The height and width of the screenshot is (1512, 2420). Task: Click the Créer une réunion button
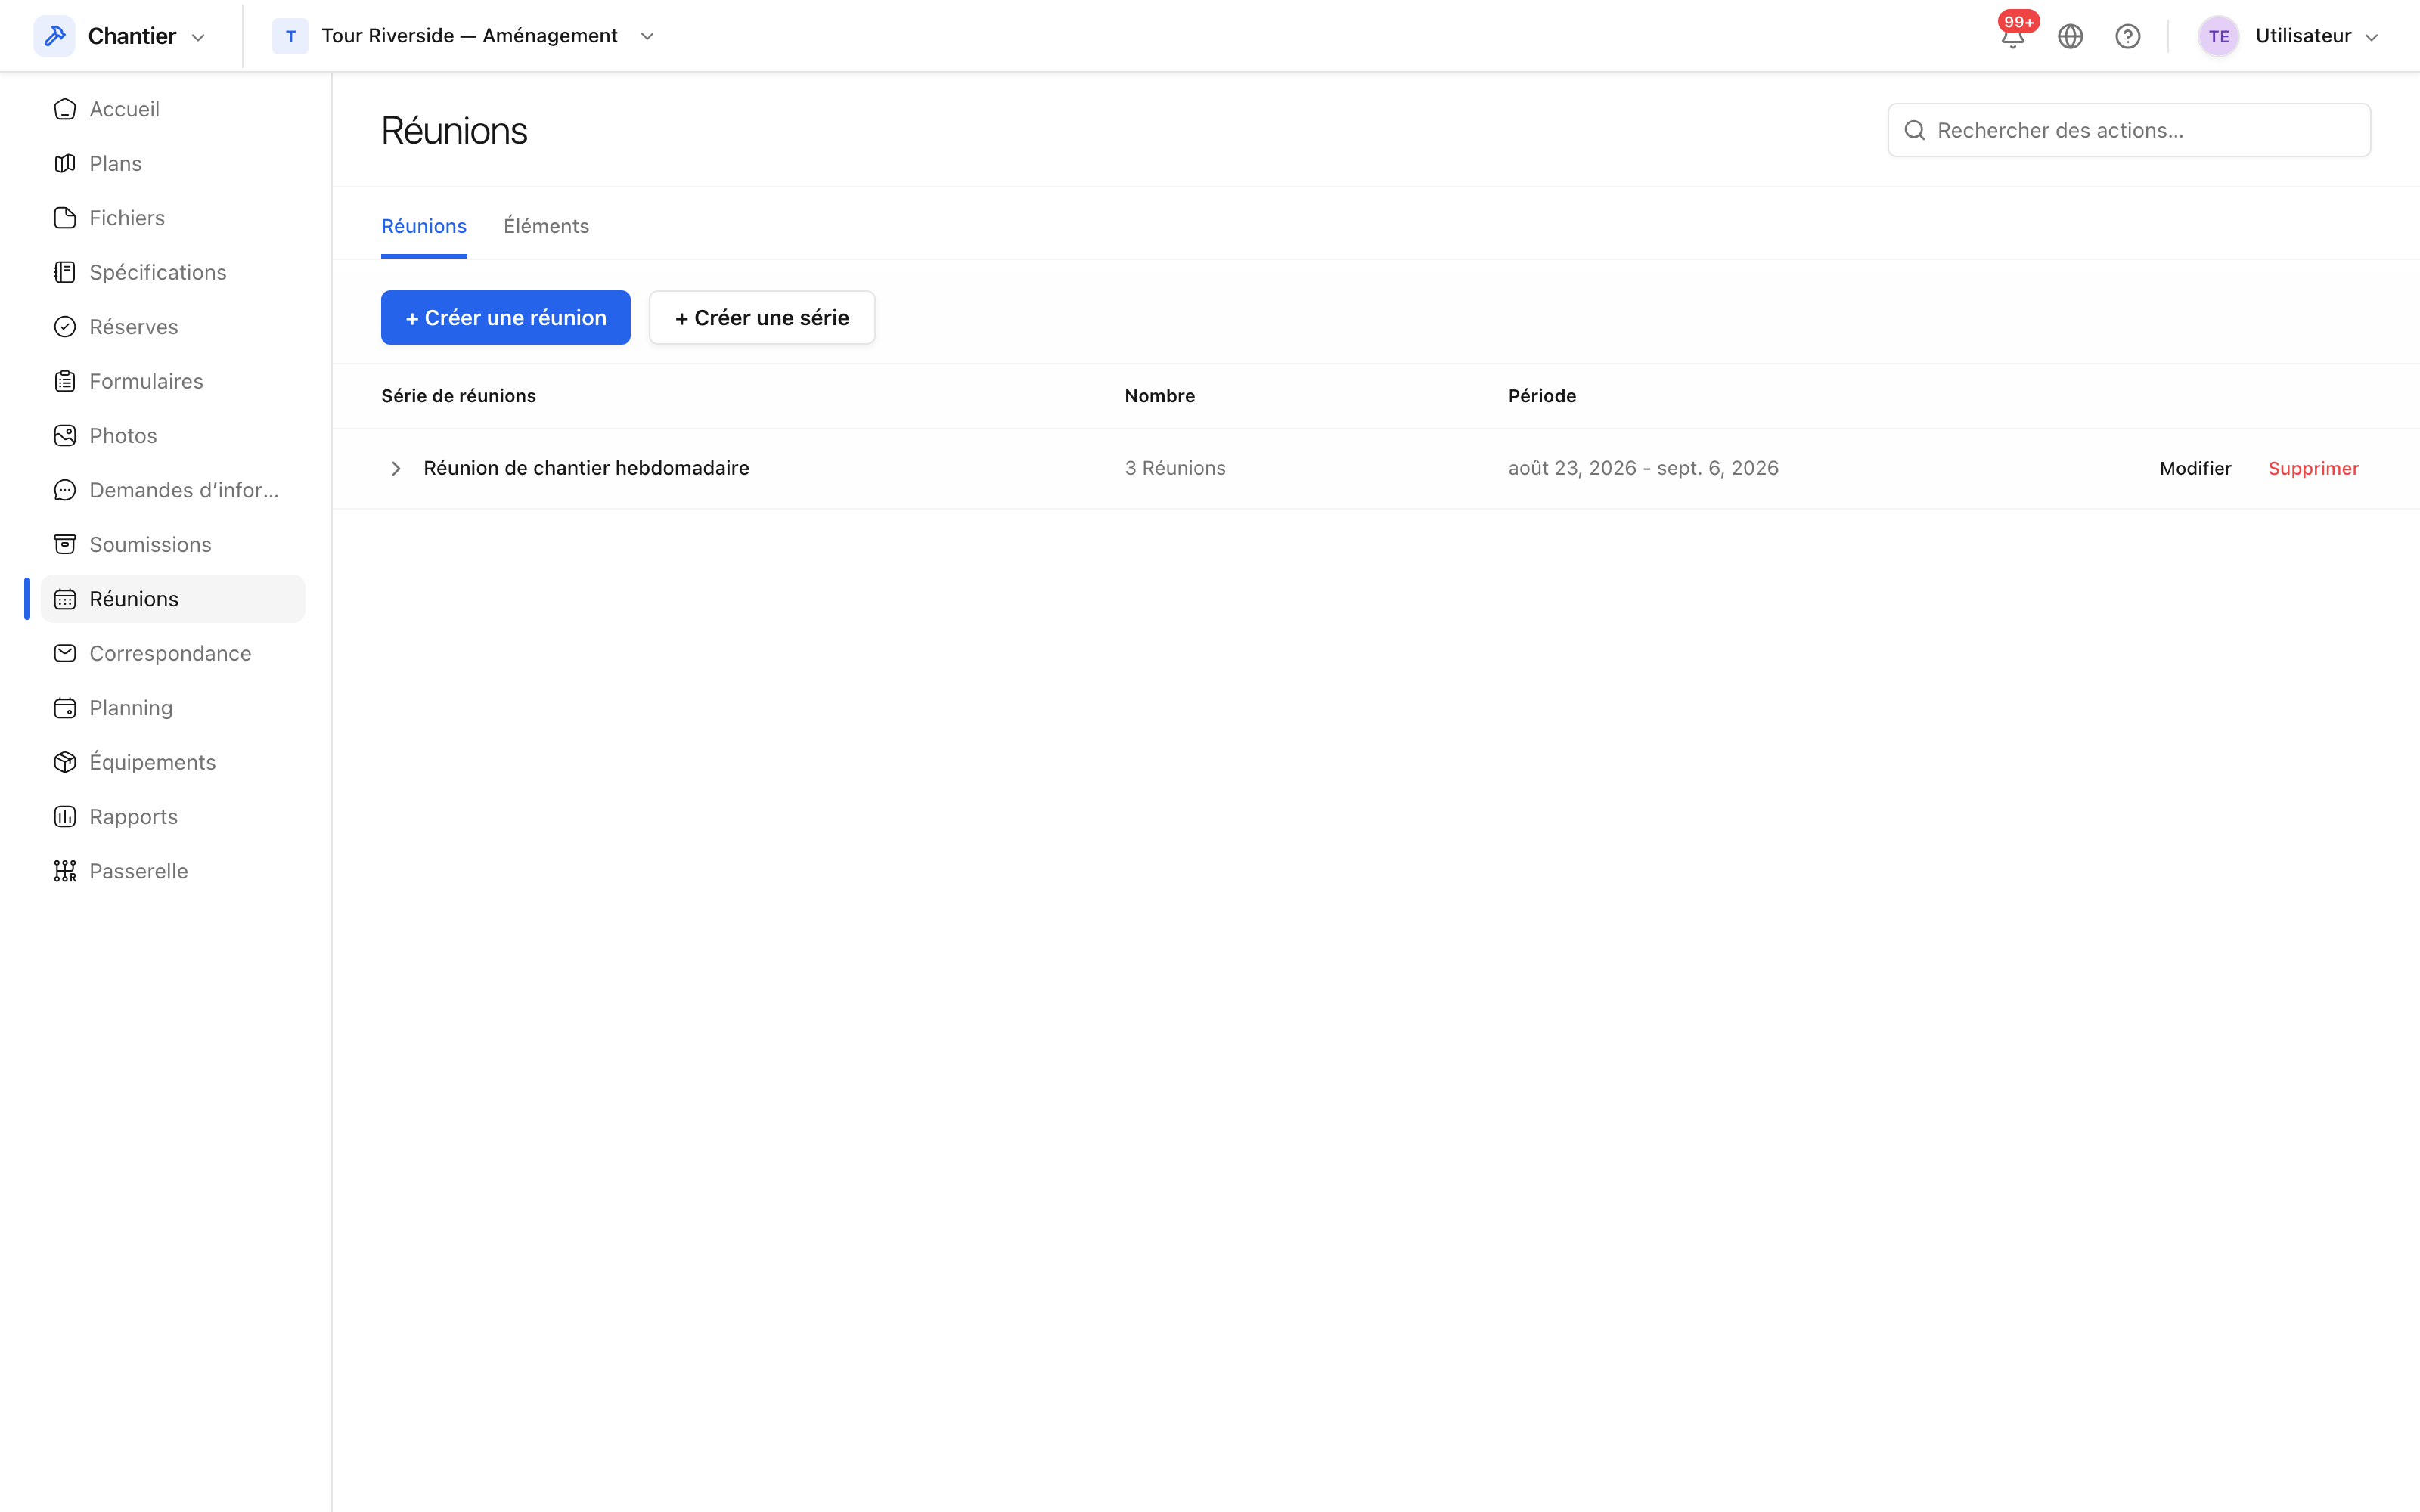(505, 317)
